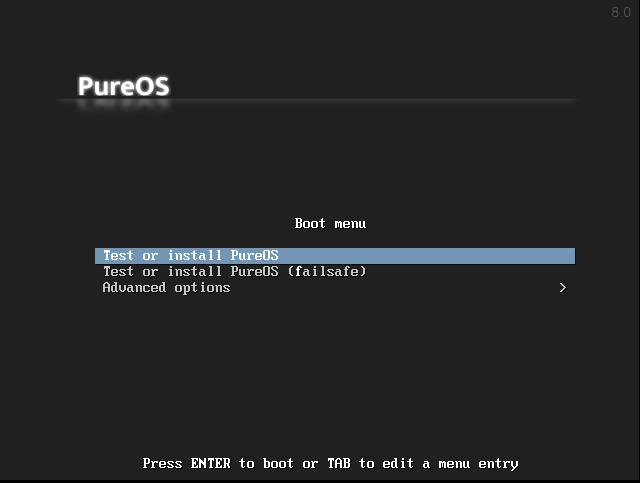Click the word PureOS in the highlighted entry
The height and width of the screenshot is (483, 640).
pos(254,256)
